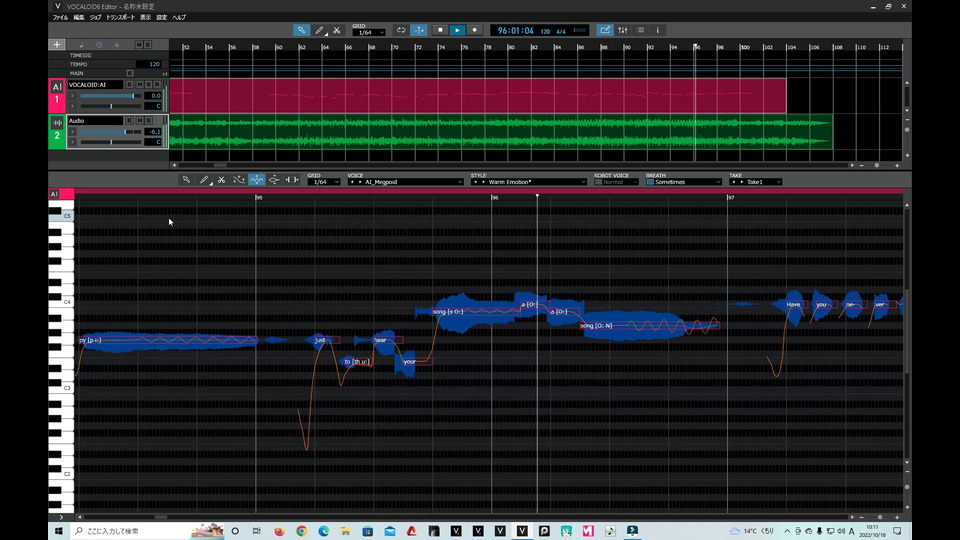960x540 pixels.
Task: Select the arrow tool in piano roll toolbar
Action: pyautogui.click(x=186, y=180)
